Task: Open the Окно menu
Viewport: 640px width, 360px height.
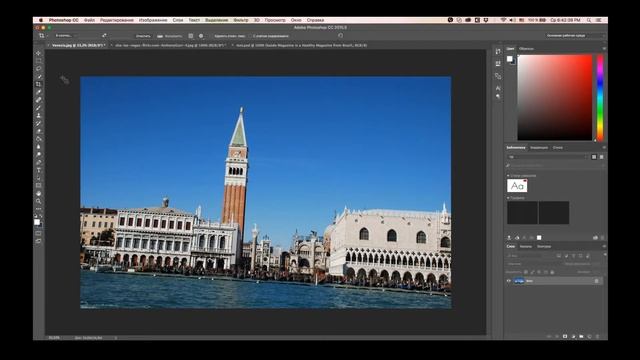Action: click(x=296, y=20)
